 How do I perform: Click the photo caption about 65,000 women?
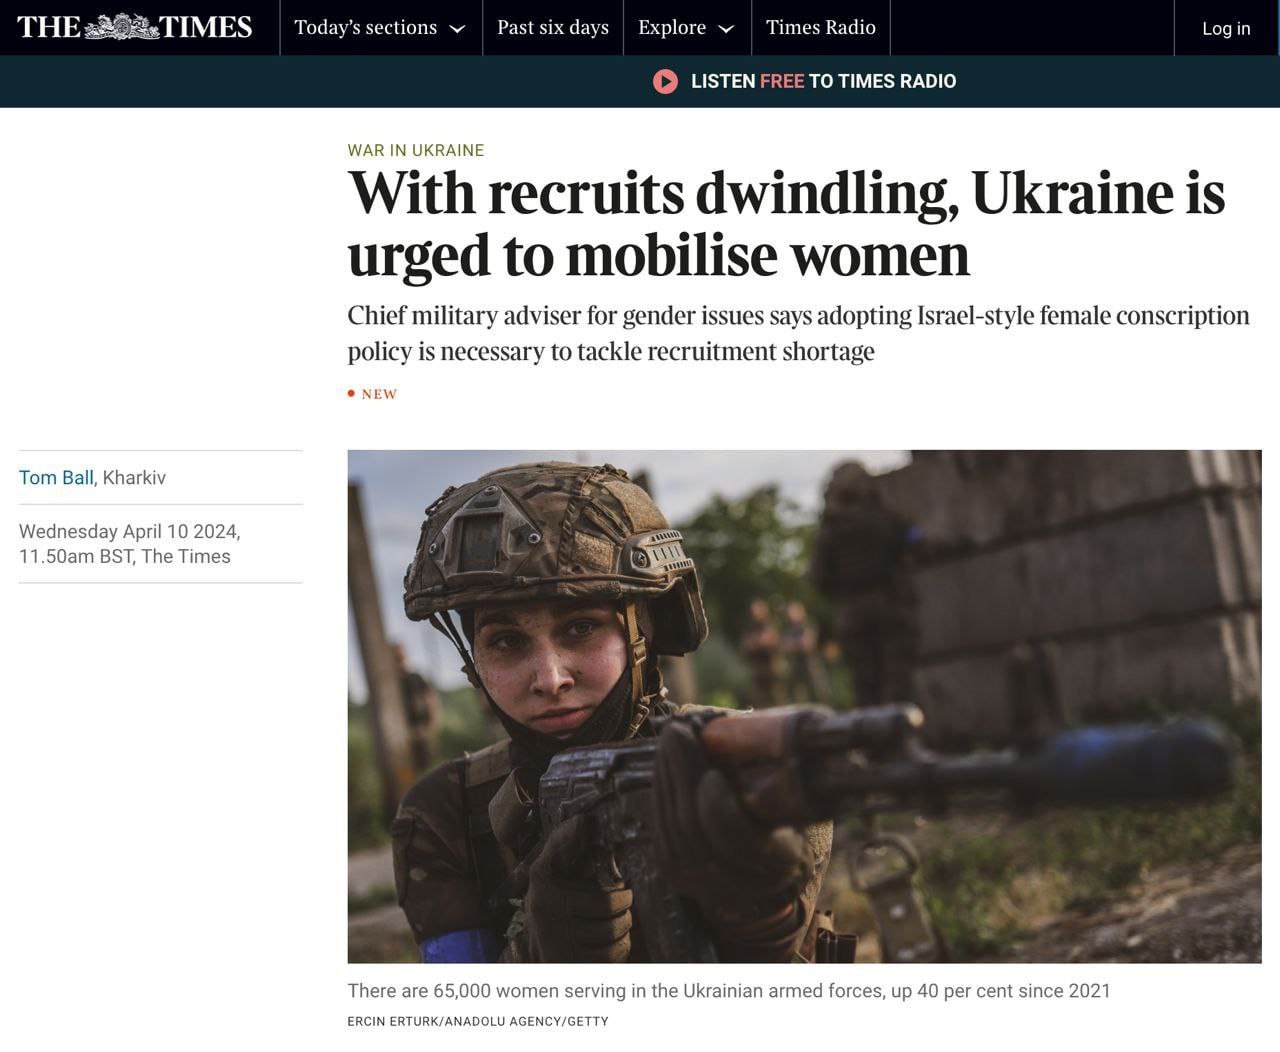(729, 991)
